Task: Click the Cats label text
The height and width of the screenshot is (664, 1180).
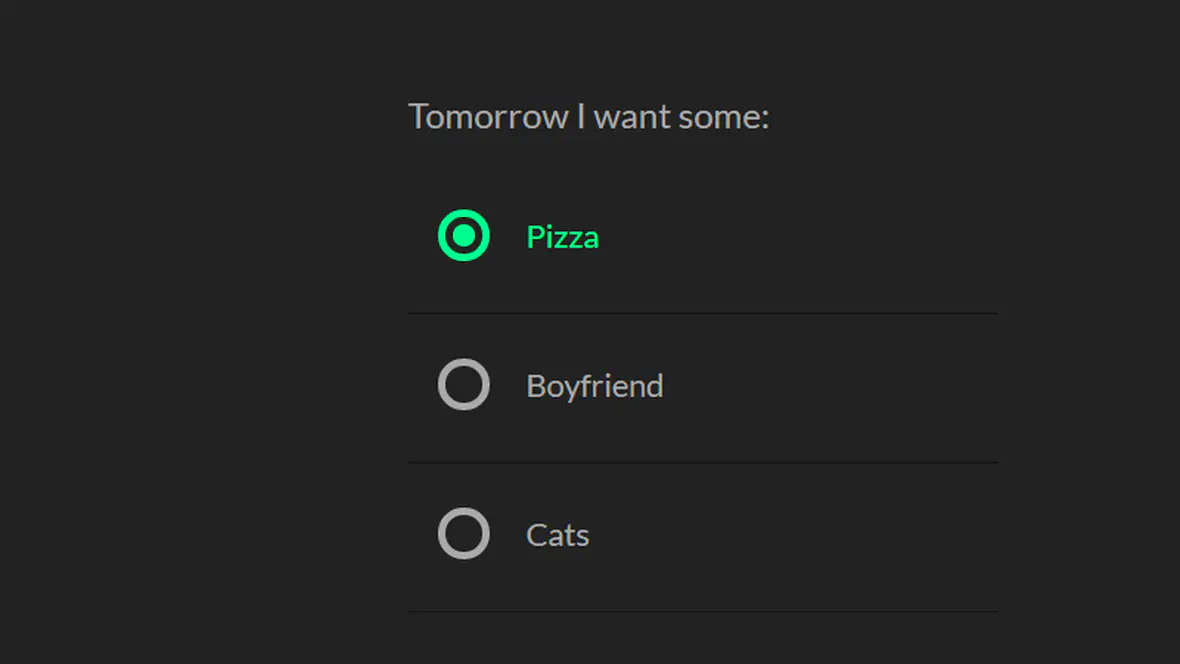Action: click(557, 535)
